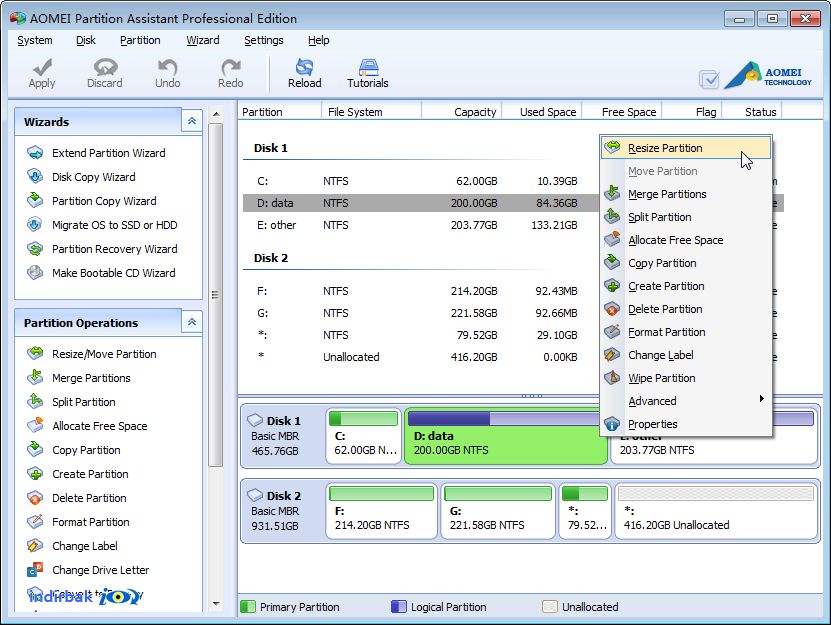Expand the Advanced submenu arrow
The height and width of the screenshot is (625, 831).
click(762, 399)
